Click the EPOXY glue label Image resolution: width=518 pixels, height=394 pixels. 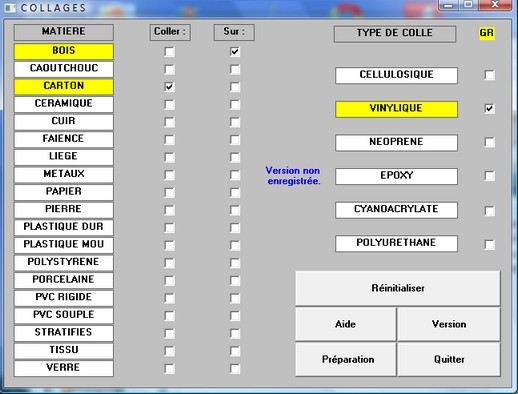pyautogui.click(x=396, y=176)
